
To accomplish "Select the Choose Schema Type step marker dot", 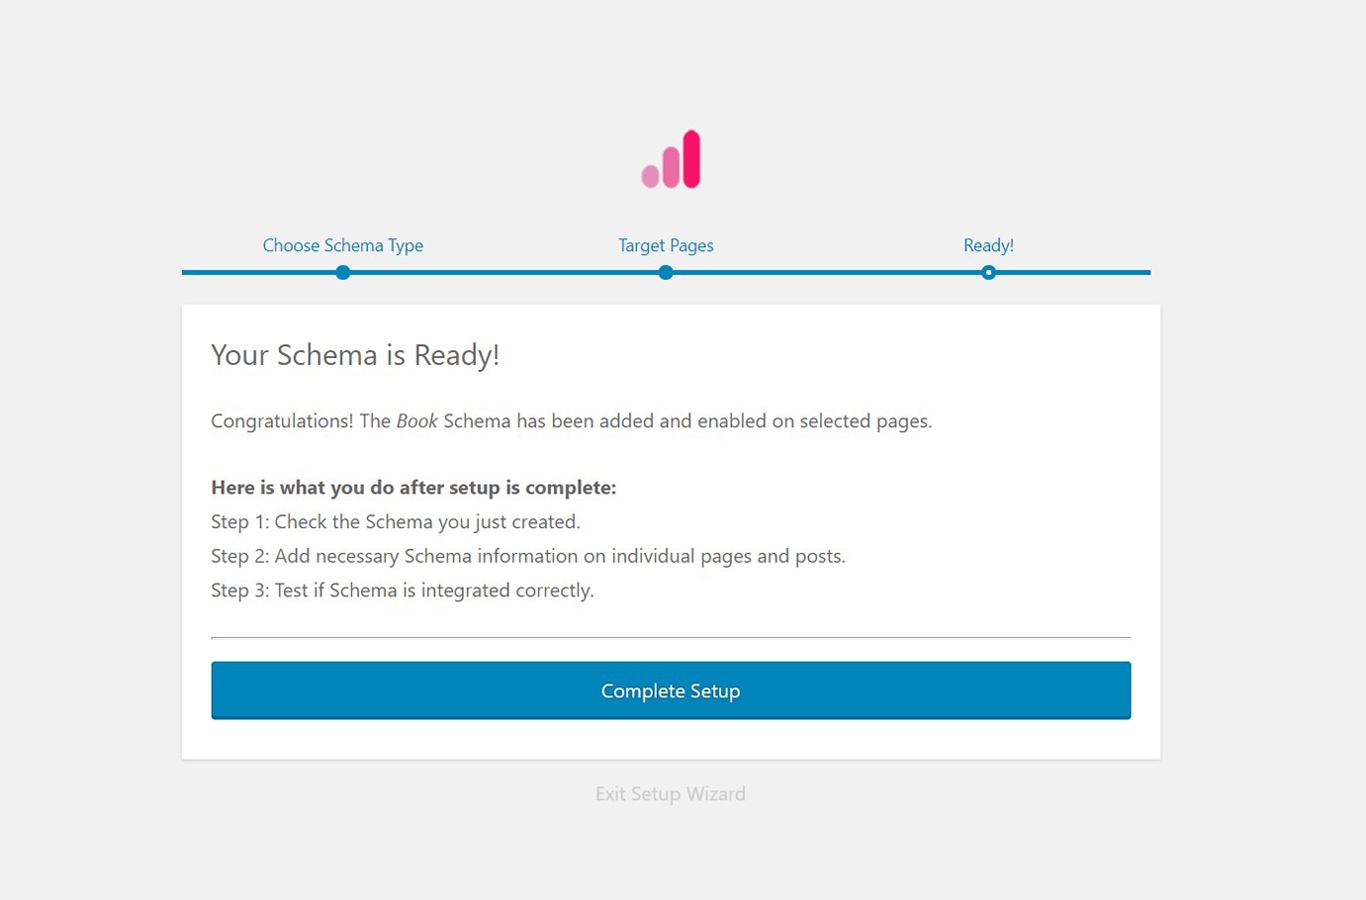I will pyautogui.click(x=343, y=272).
